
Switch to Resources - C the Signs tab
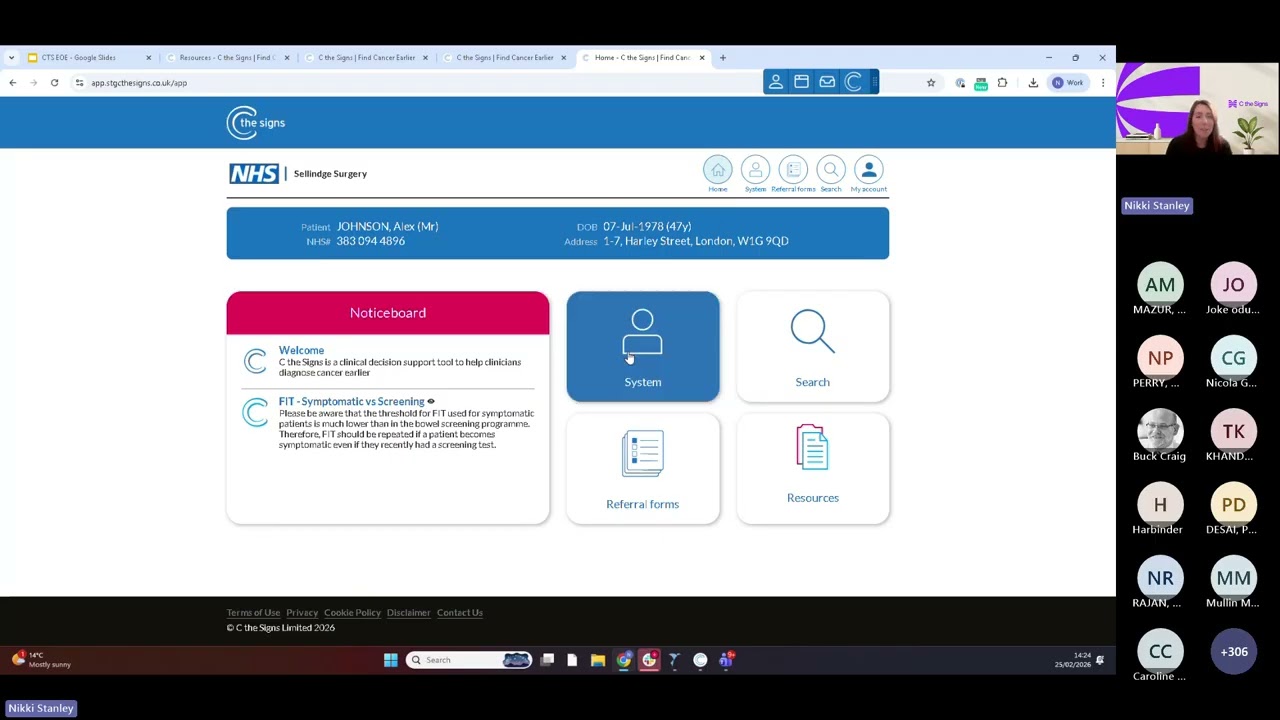[x=226, y=57]
